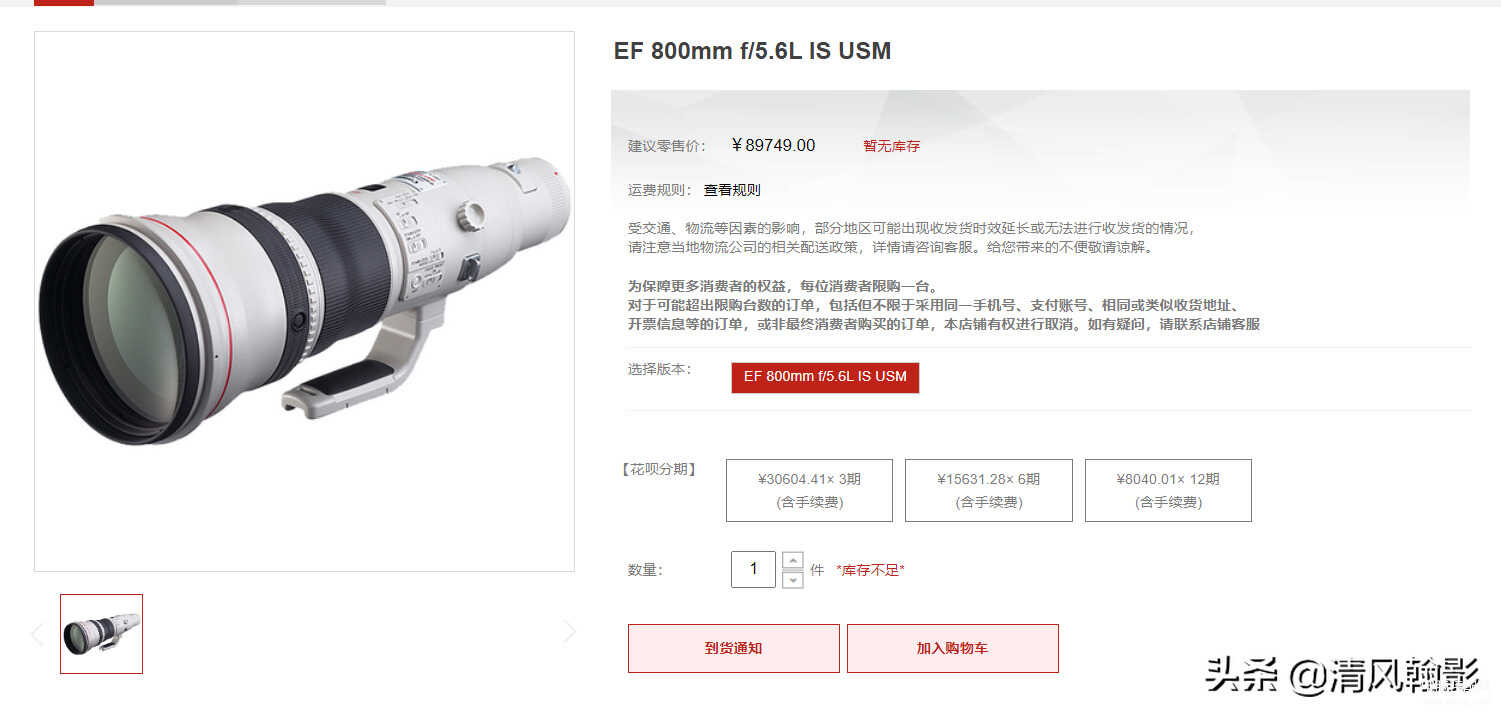This screenshot has width=1501, height=715.
Task: Decrease quantity with the down arrow
Action: [792, 580]
